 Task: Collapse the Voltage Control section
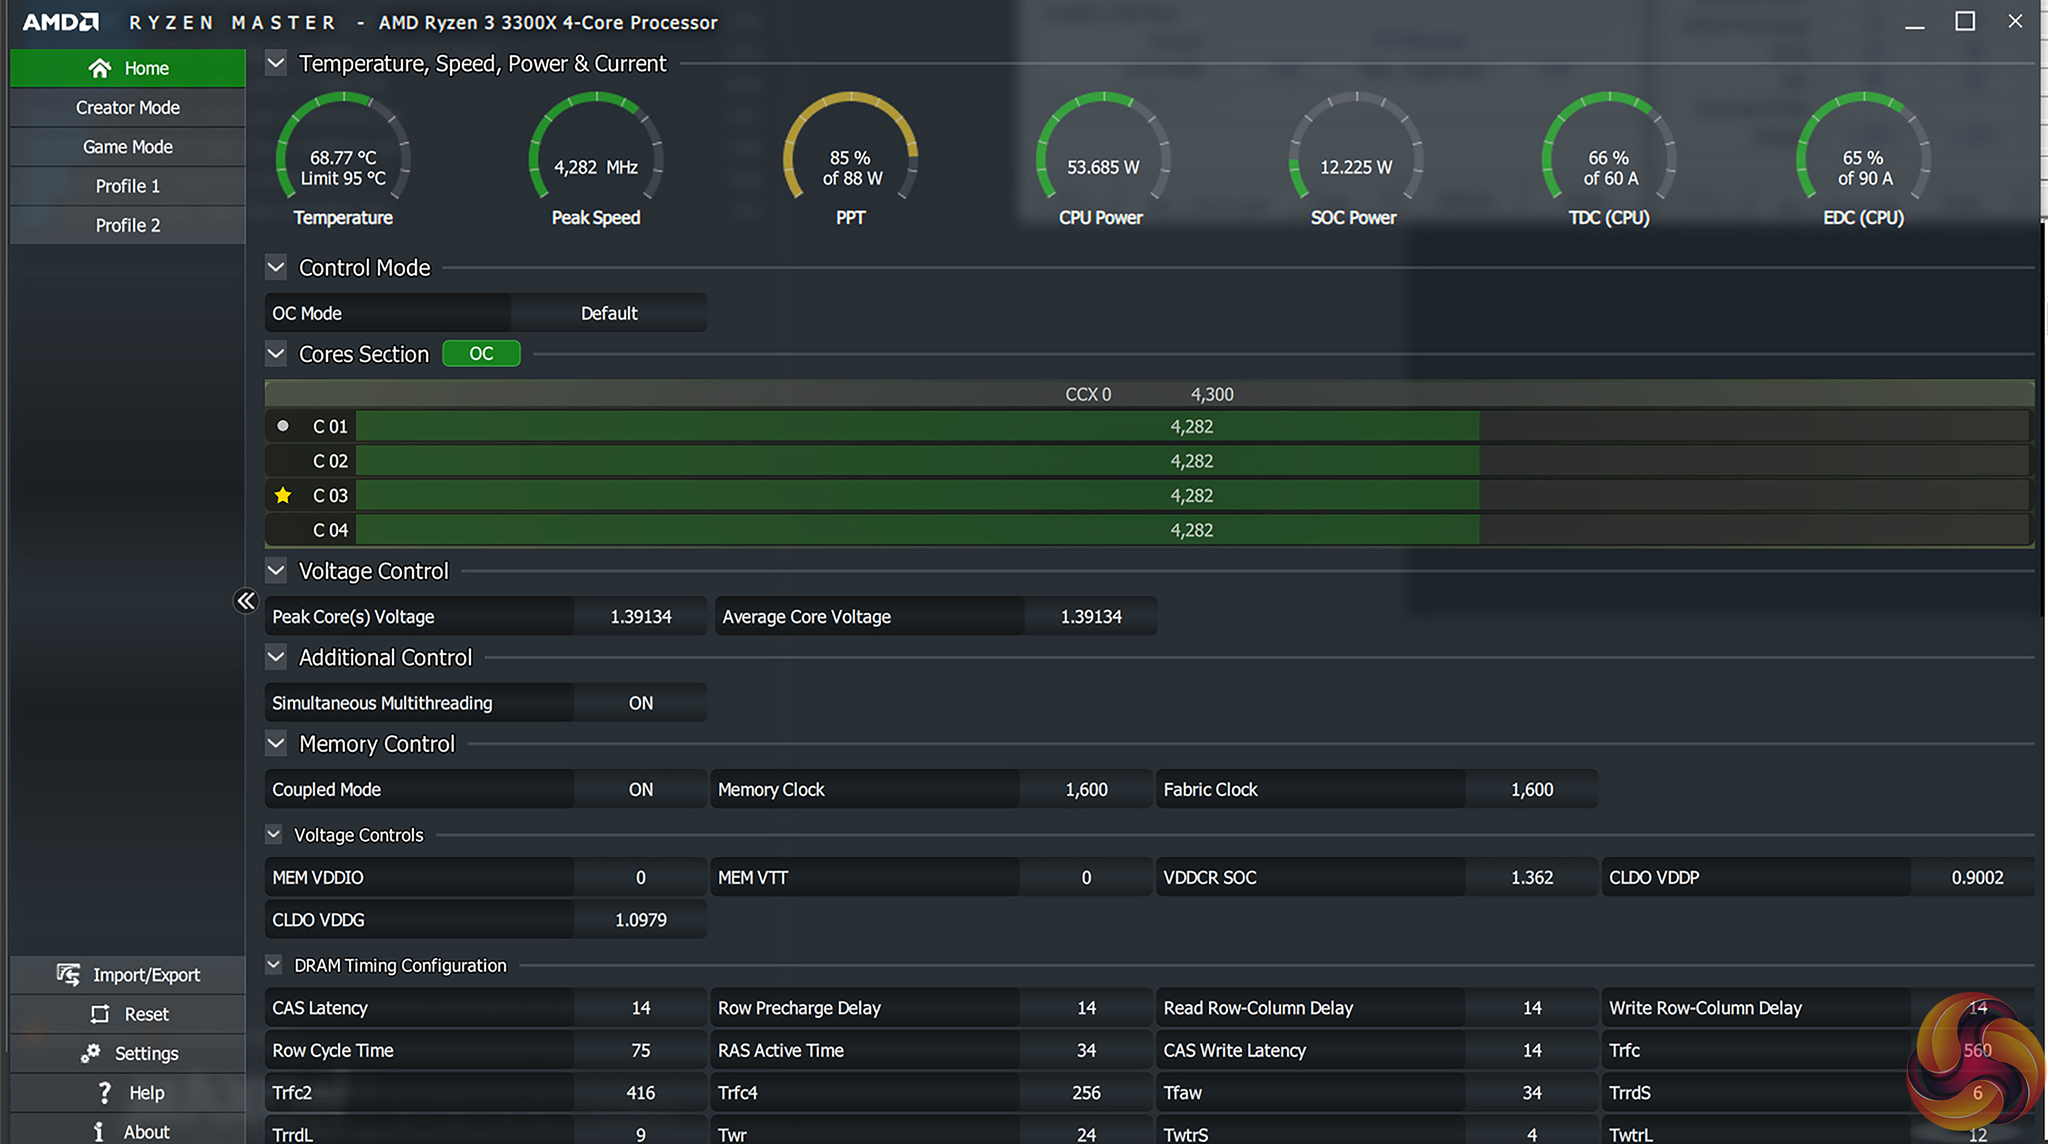276,571
